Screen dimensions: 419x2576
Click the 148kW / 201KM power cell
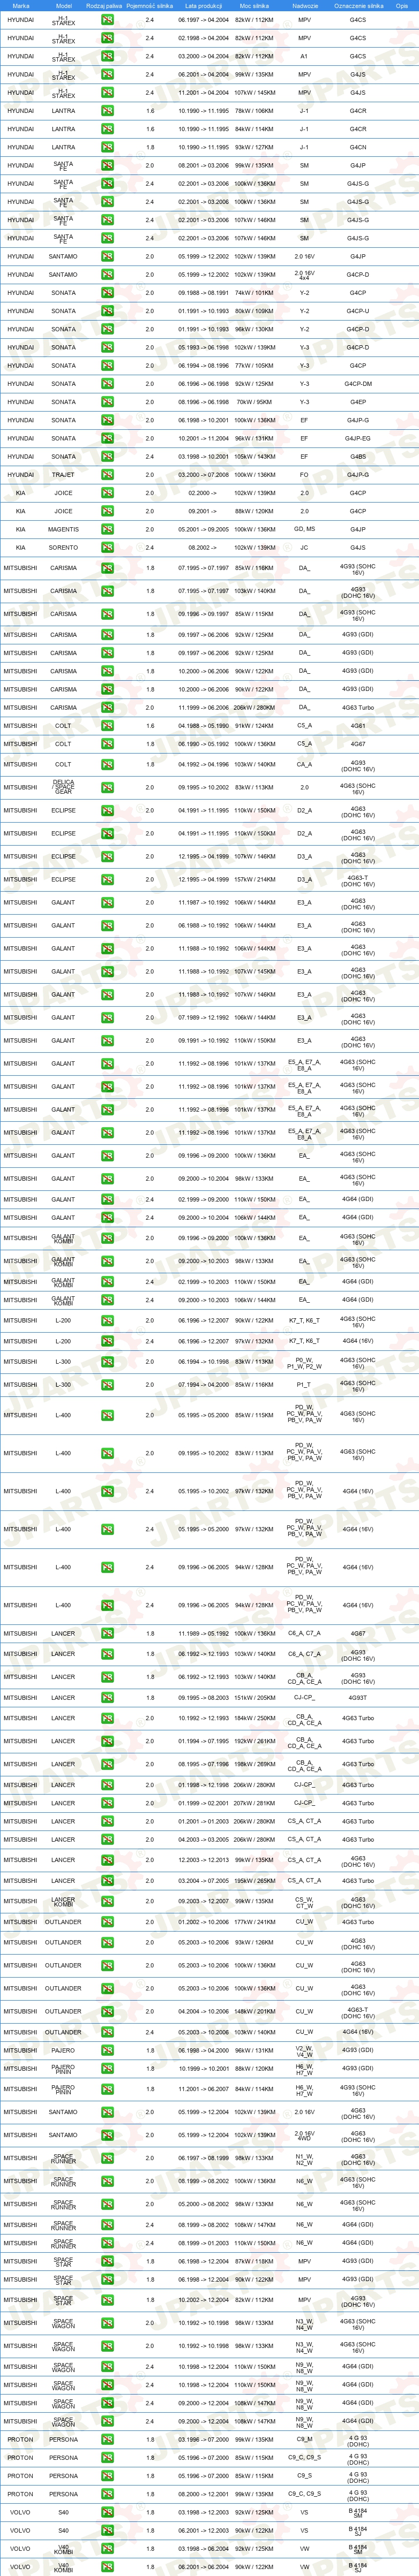point(254,2011)
